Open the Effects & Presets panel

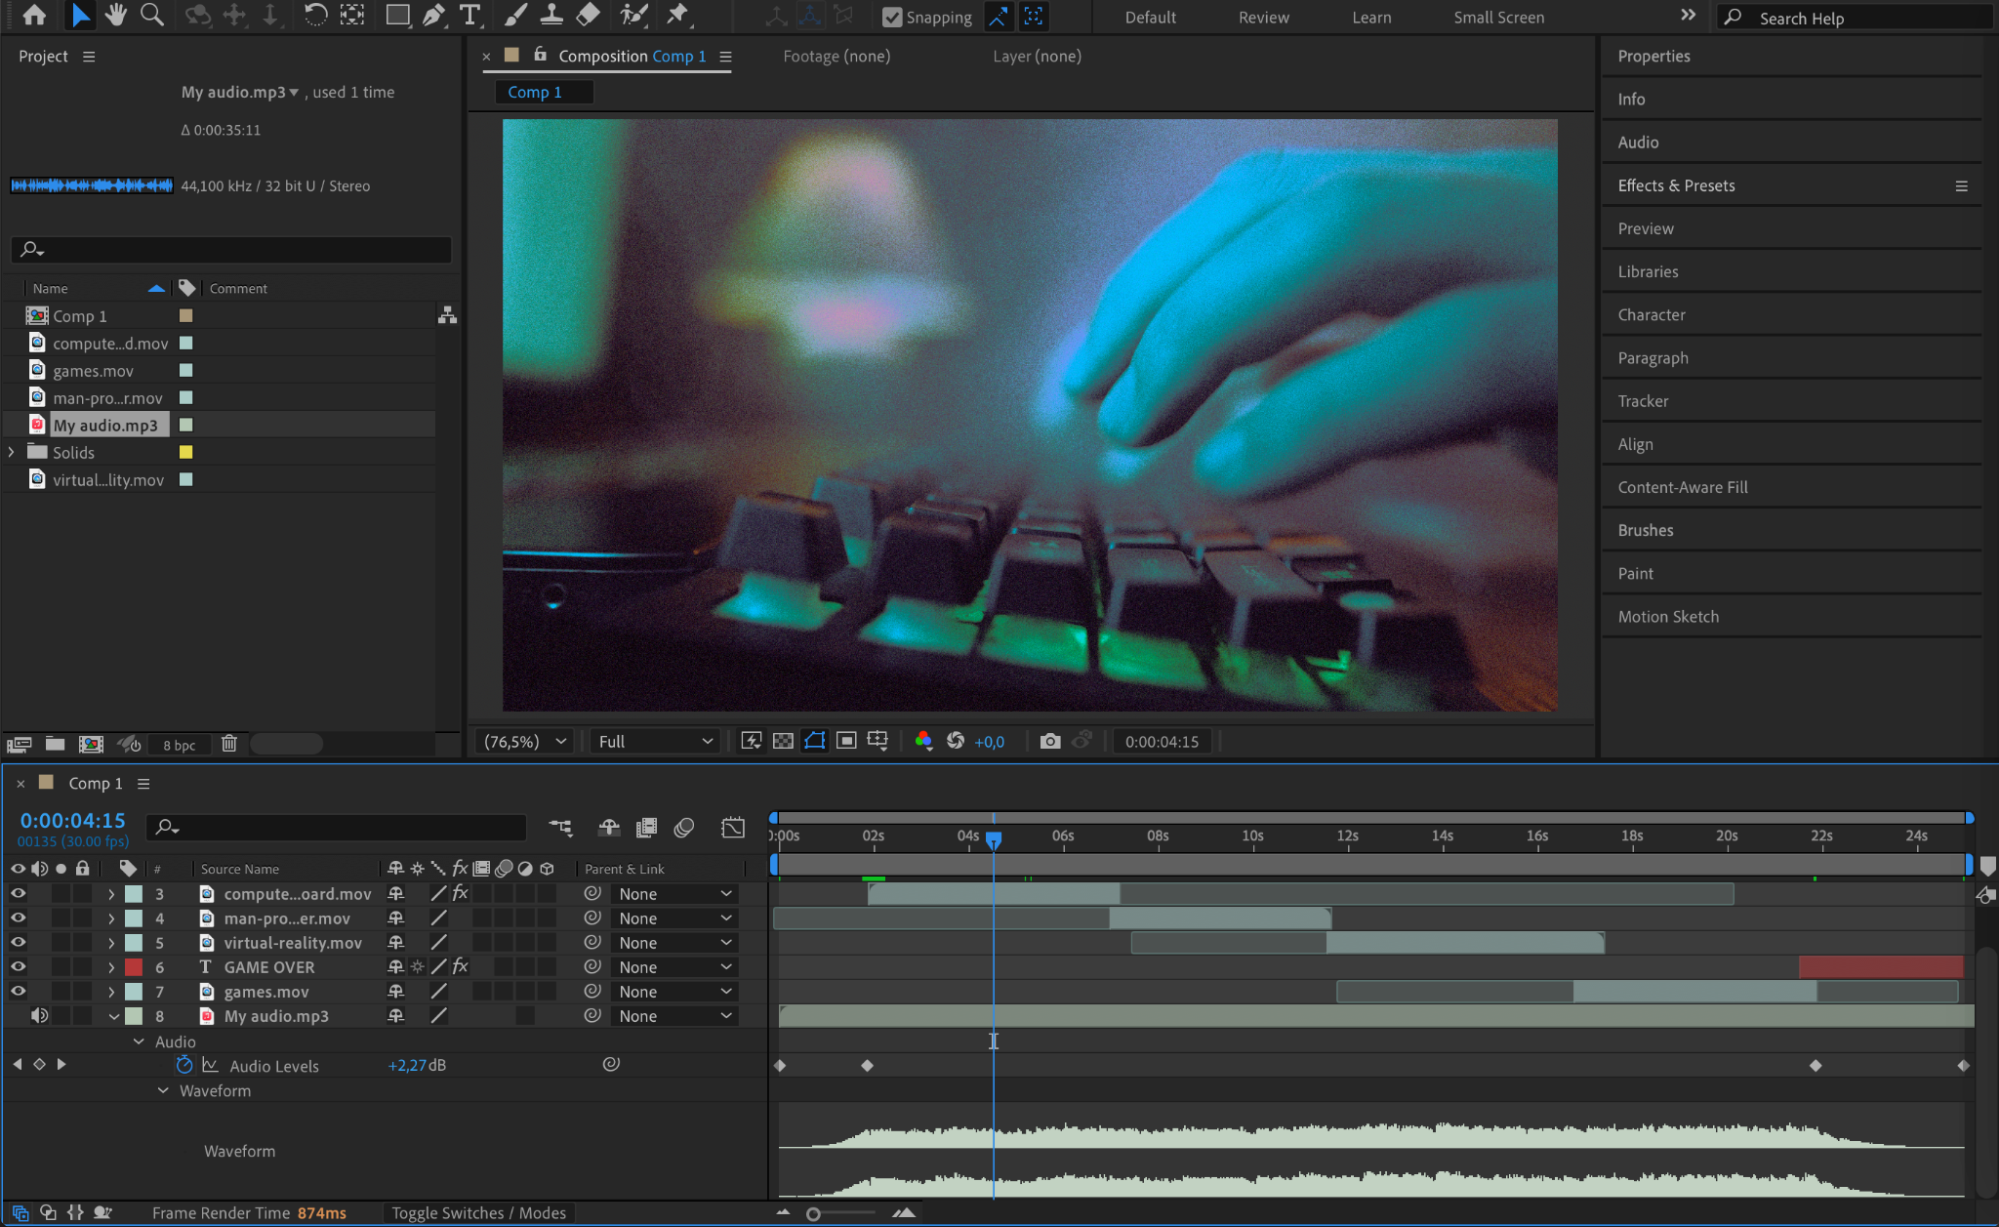[1676, 185]
